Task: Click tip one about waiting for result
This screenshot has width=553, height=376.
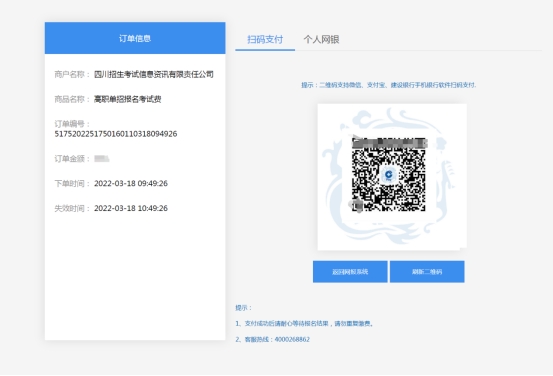Action: 304,323
